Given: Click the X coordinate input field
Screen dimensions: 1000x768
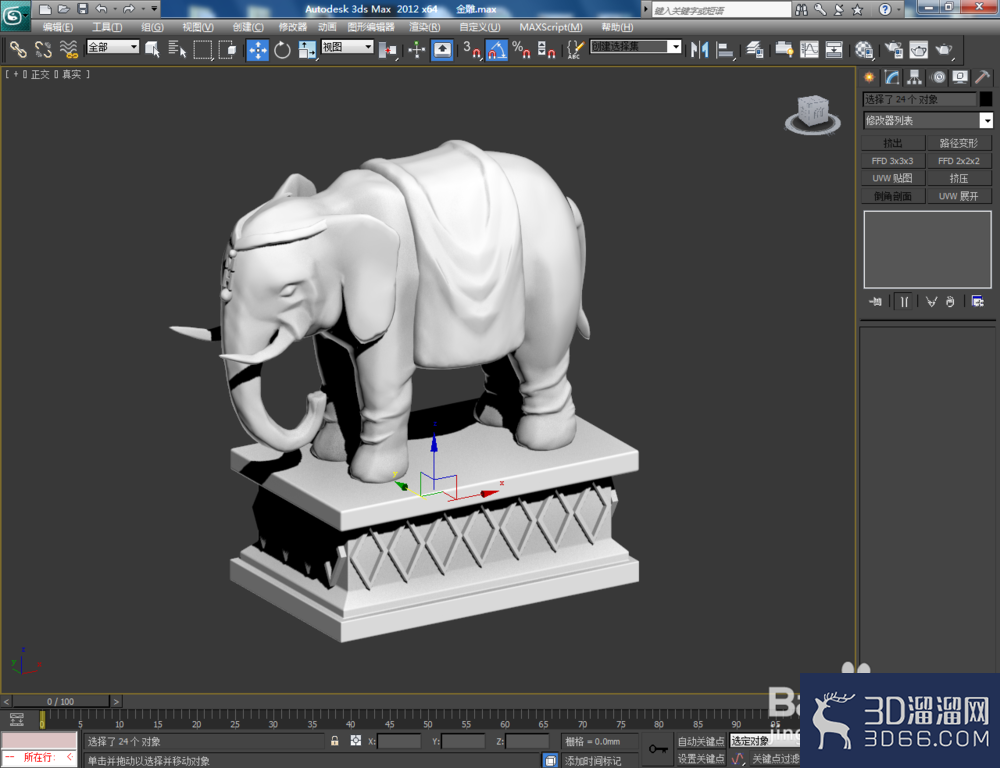Looking at the screenshot, I should point(399,741).
